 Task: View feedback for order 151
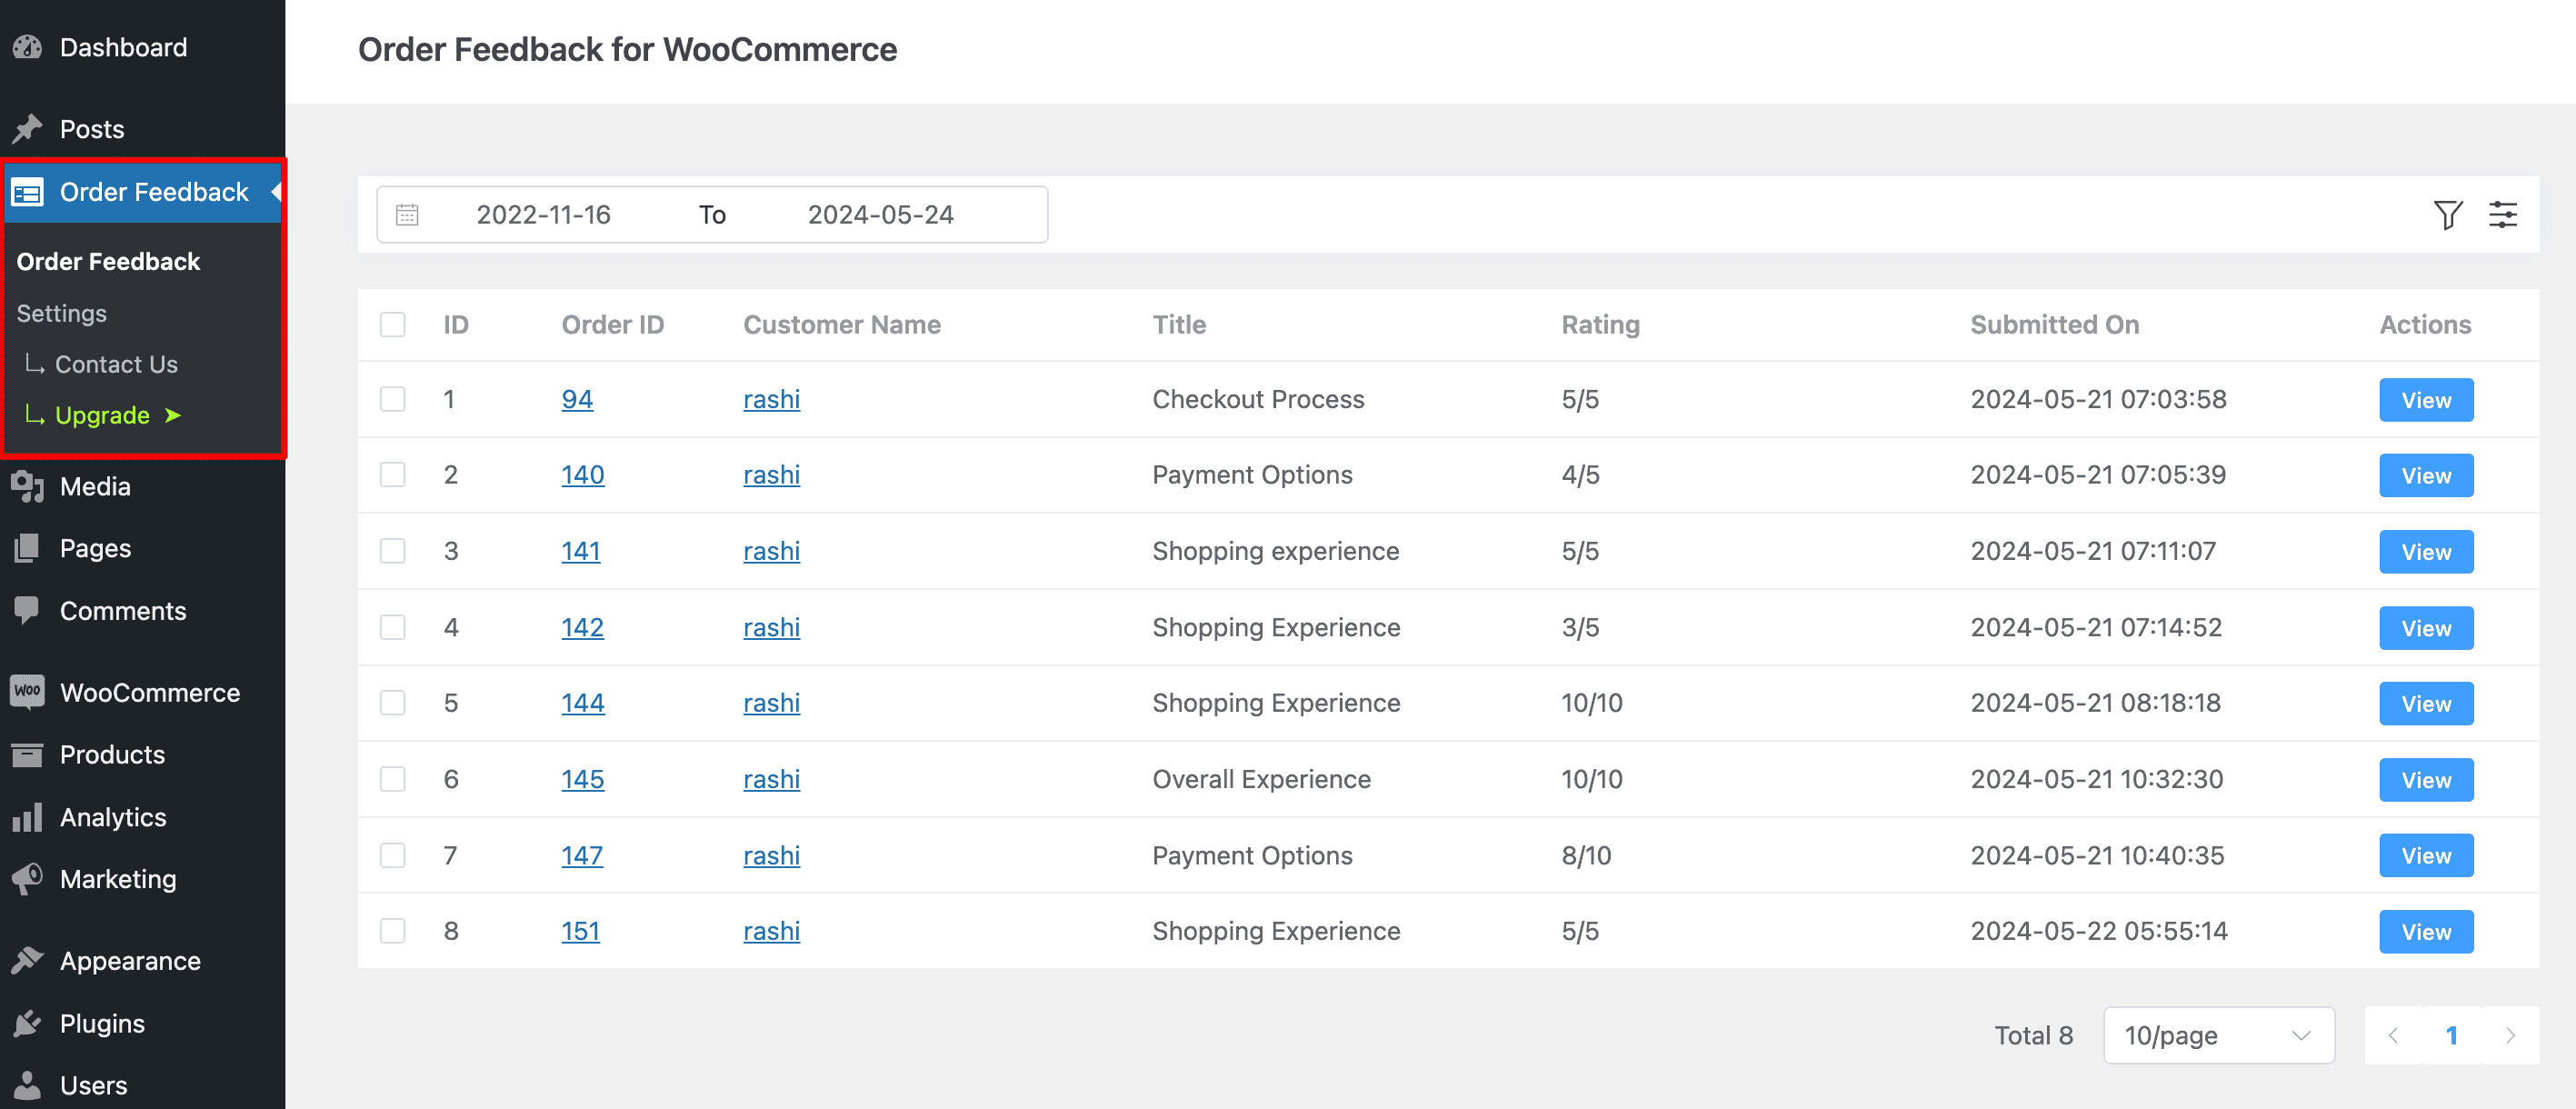click(x=2425, y=931)
